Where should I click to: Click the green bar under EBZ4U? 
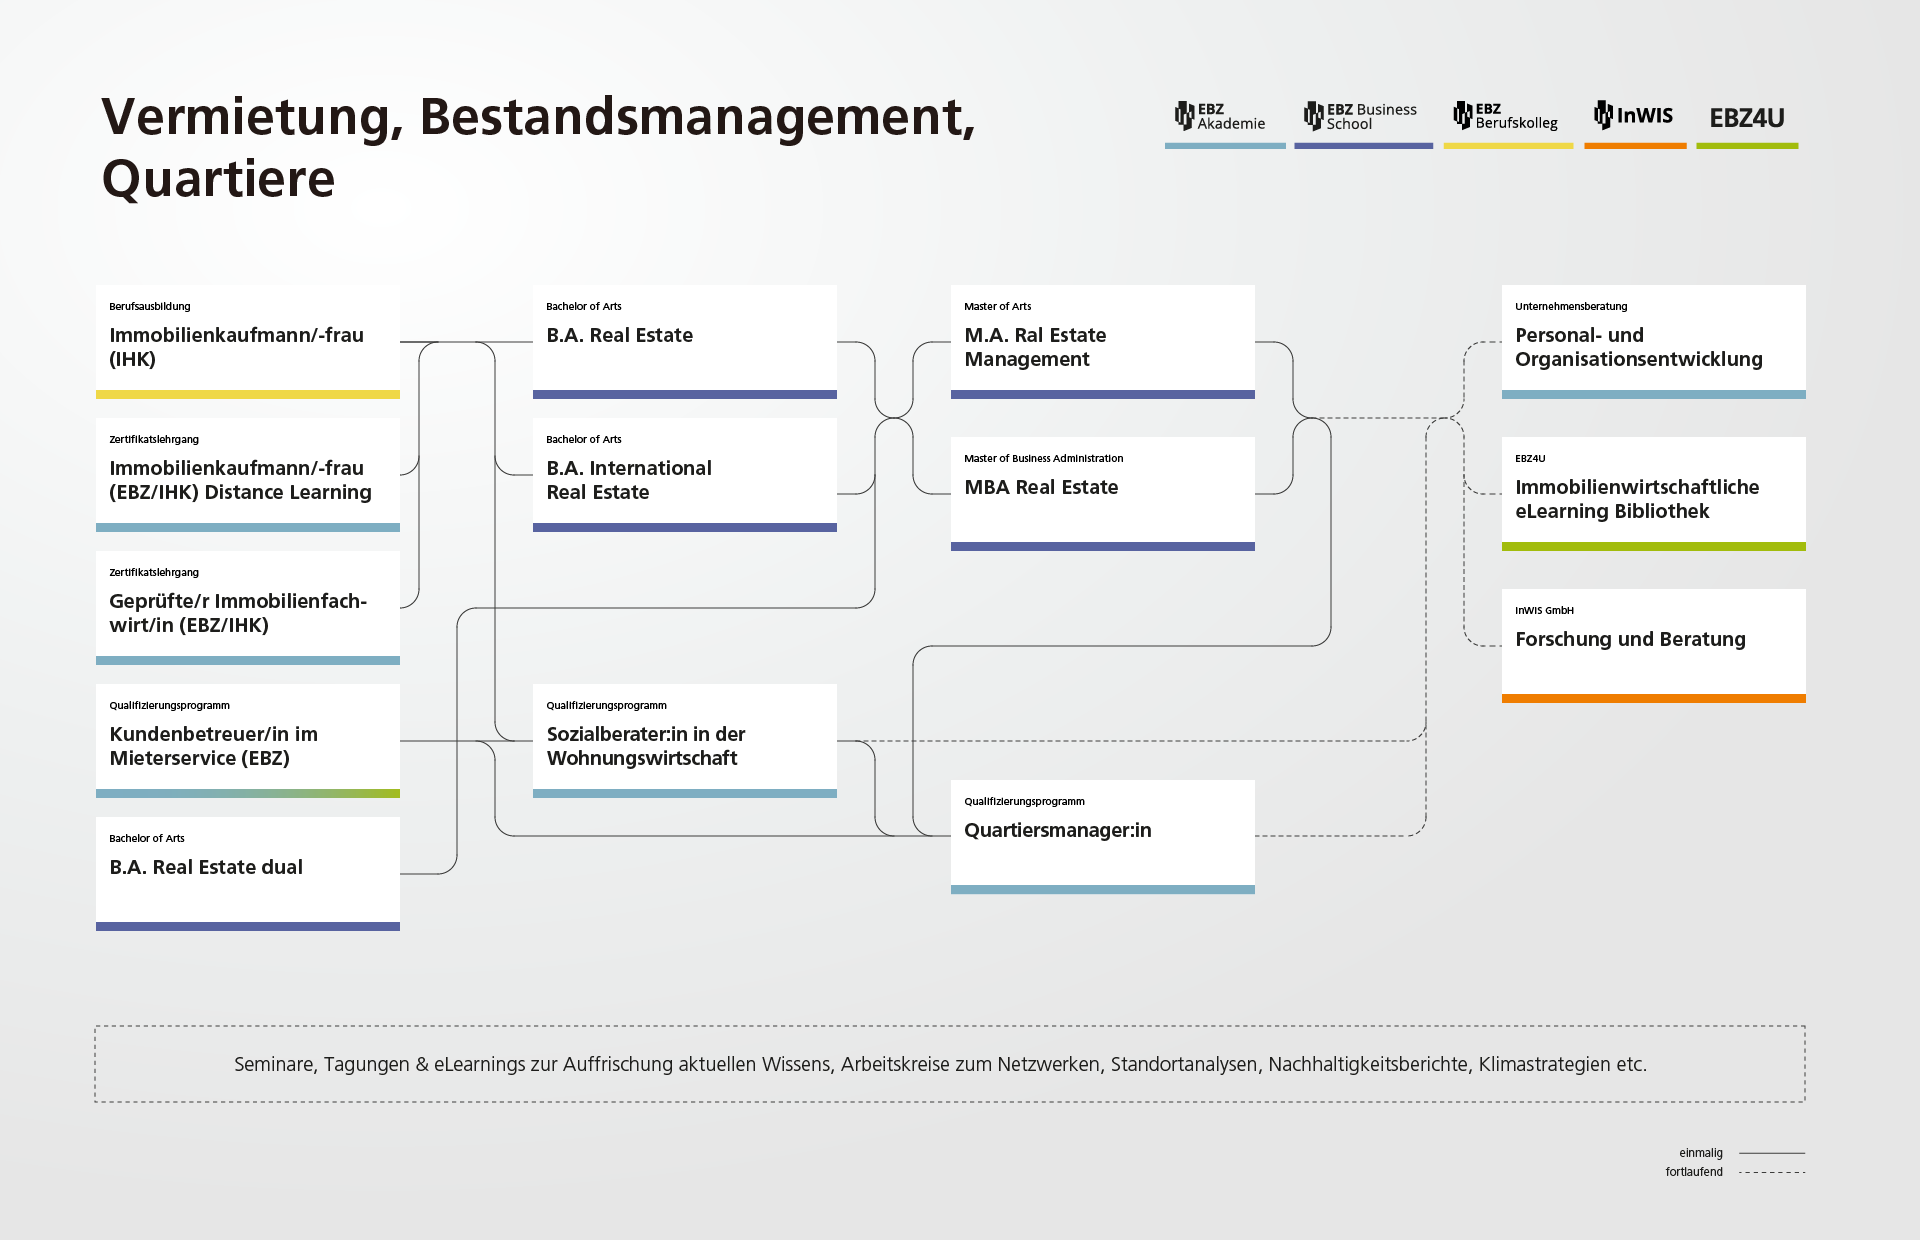tap(1747, 146)
